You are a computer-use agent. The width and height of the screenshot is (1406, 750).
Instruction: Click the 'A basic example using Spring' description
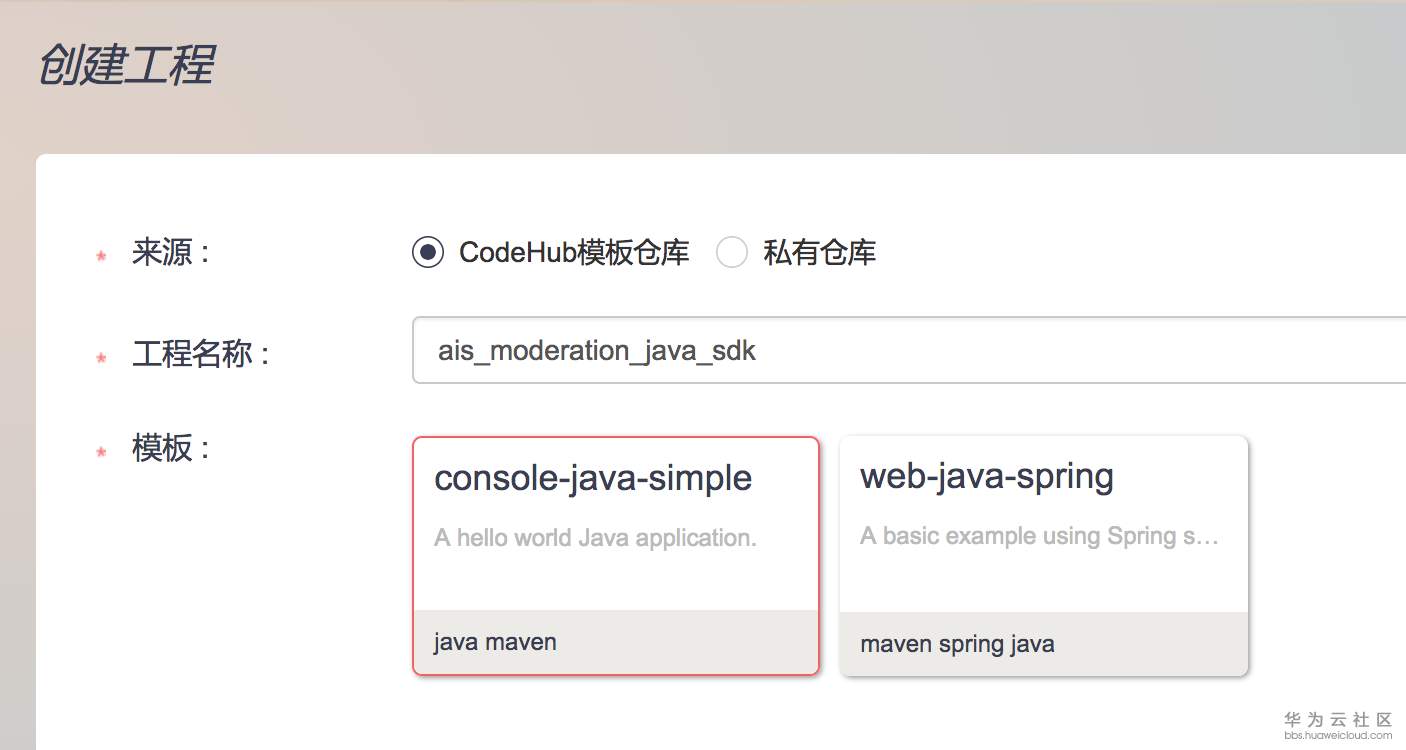click(1039, 536)
